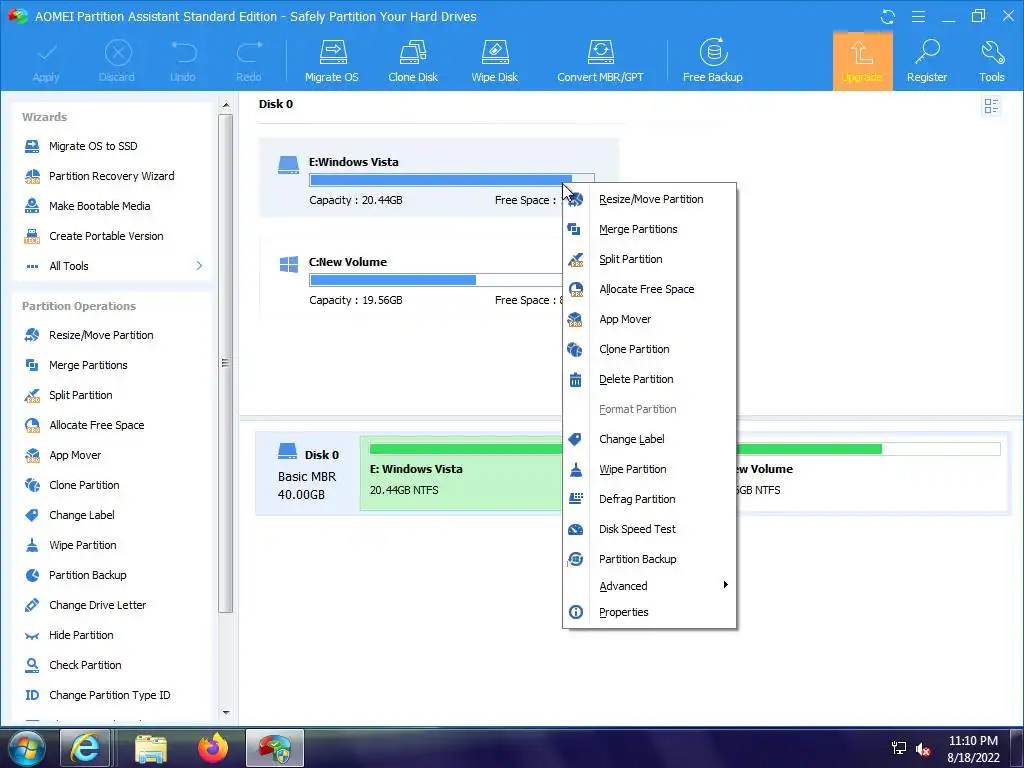The height and width of the screenshot is (768, 1024).
Task: Click the orange Upgrade button
Action: (x=862, y=61)
